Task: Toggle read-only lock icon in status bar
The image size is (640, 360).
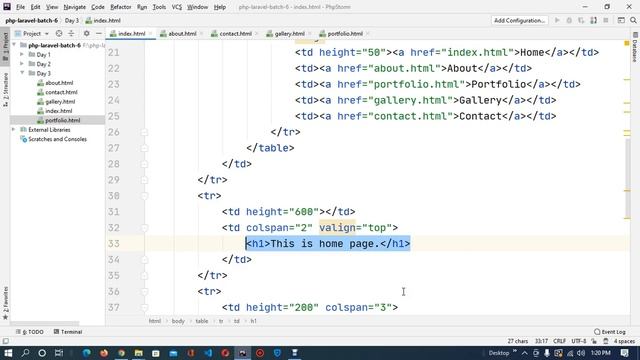Action: click(594, 341)
